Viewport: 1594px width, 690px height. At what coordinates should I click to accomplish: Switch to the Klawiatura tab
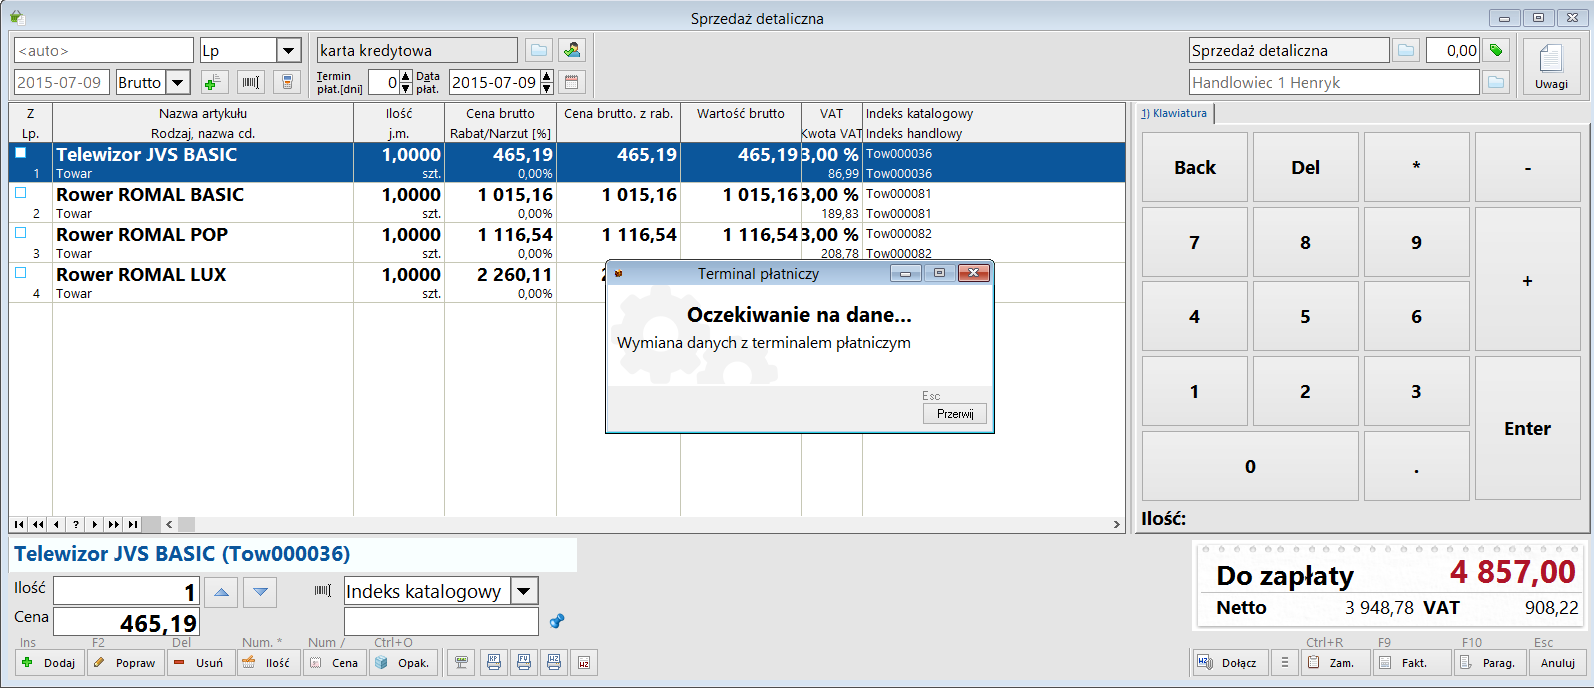click(1175, 114)
